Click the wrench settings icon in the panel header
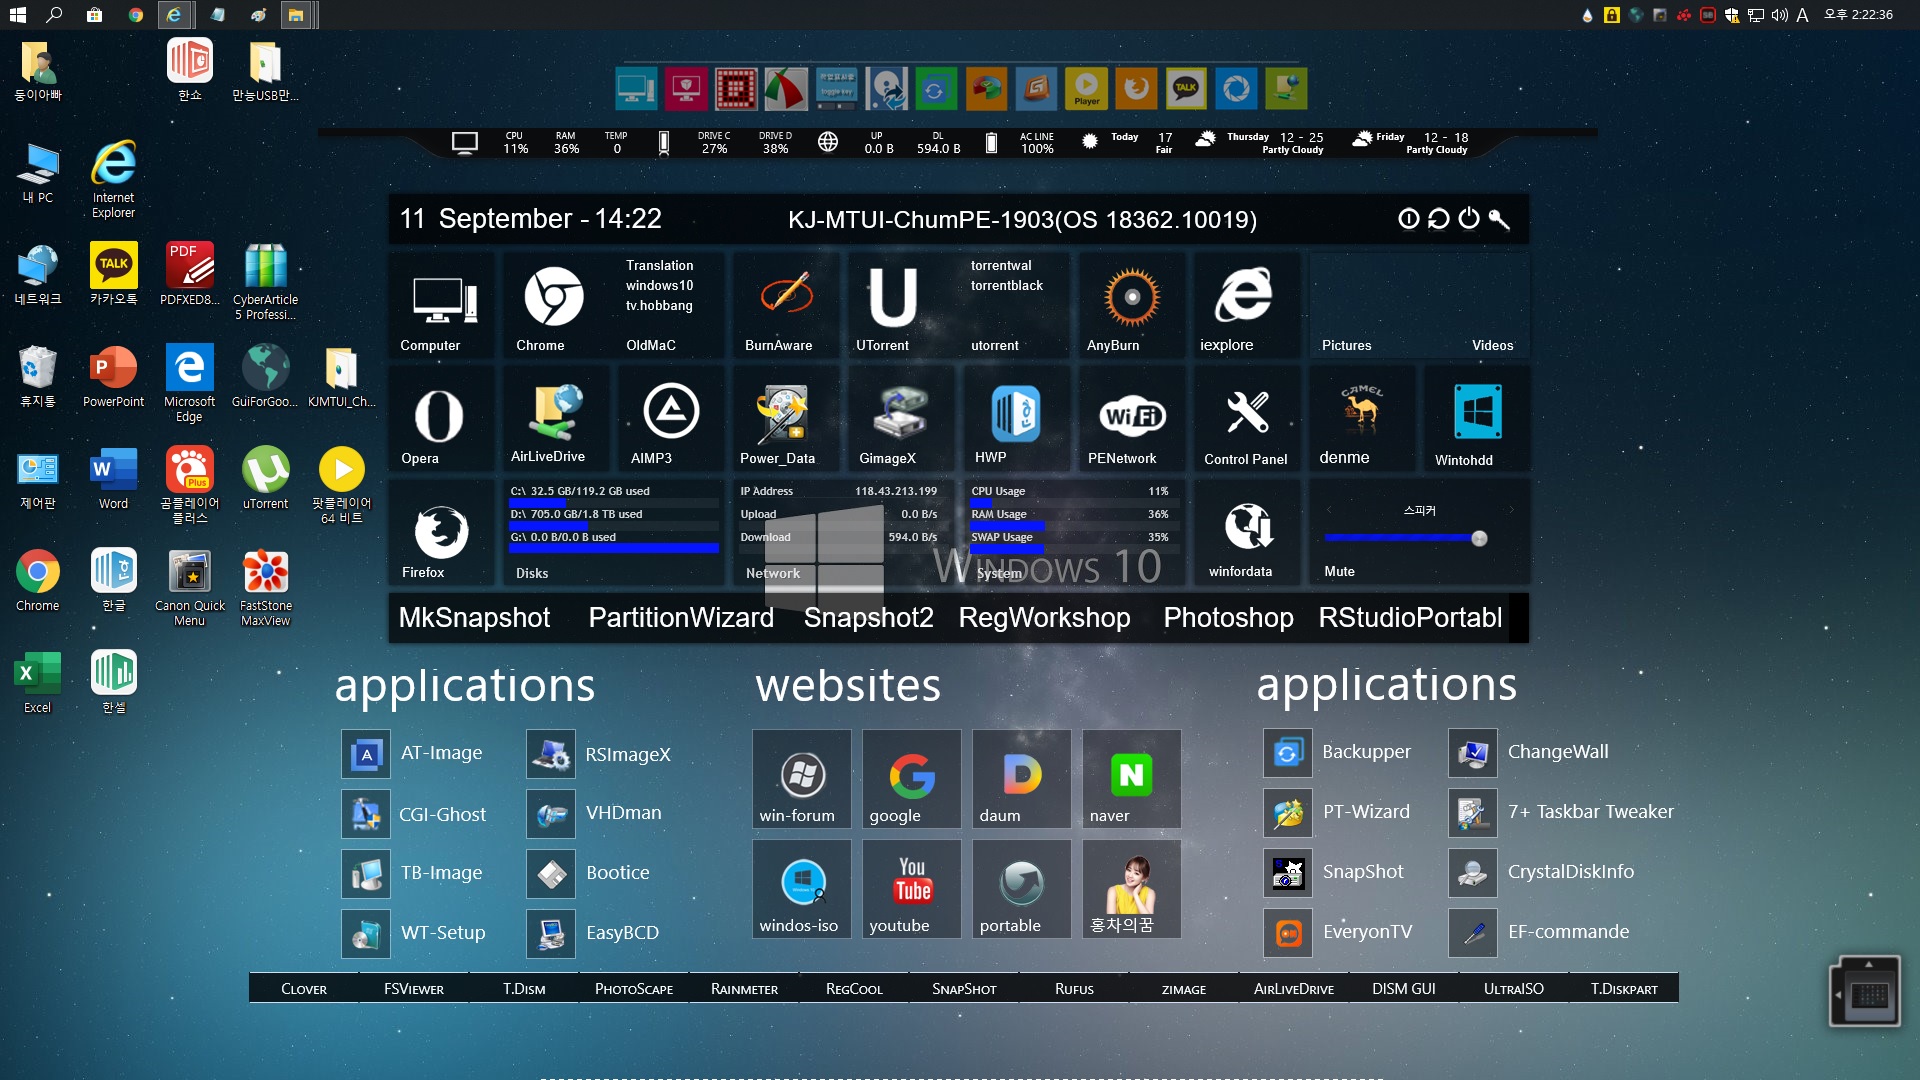The image size is (1920, 1080). [x=1498, y=219]
